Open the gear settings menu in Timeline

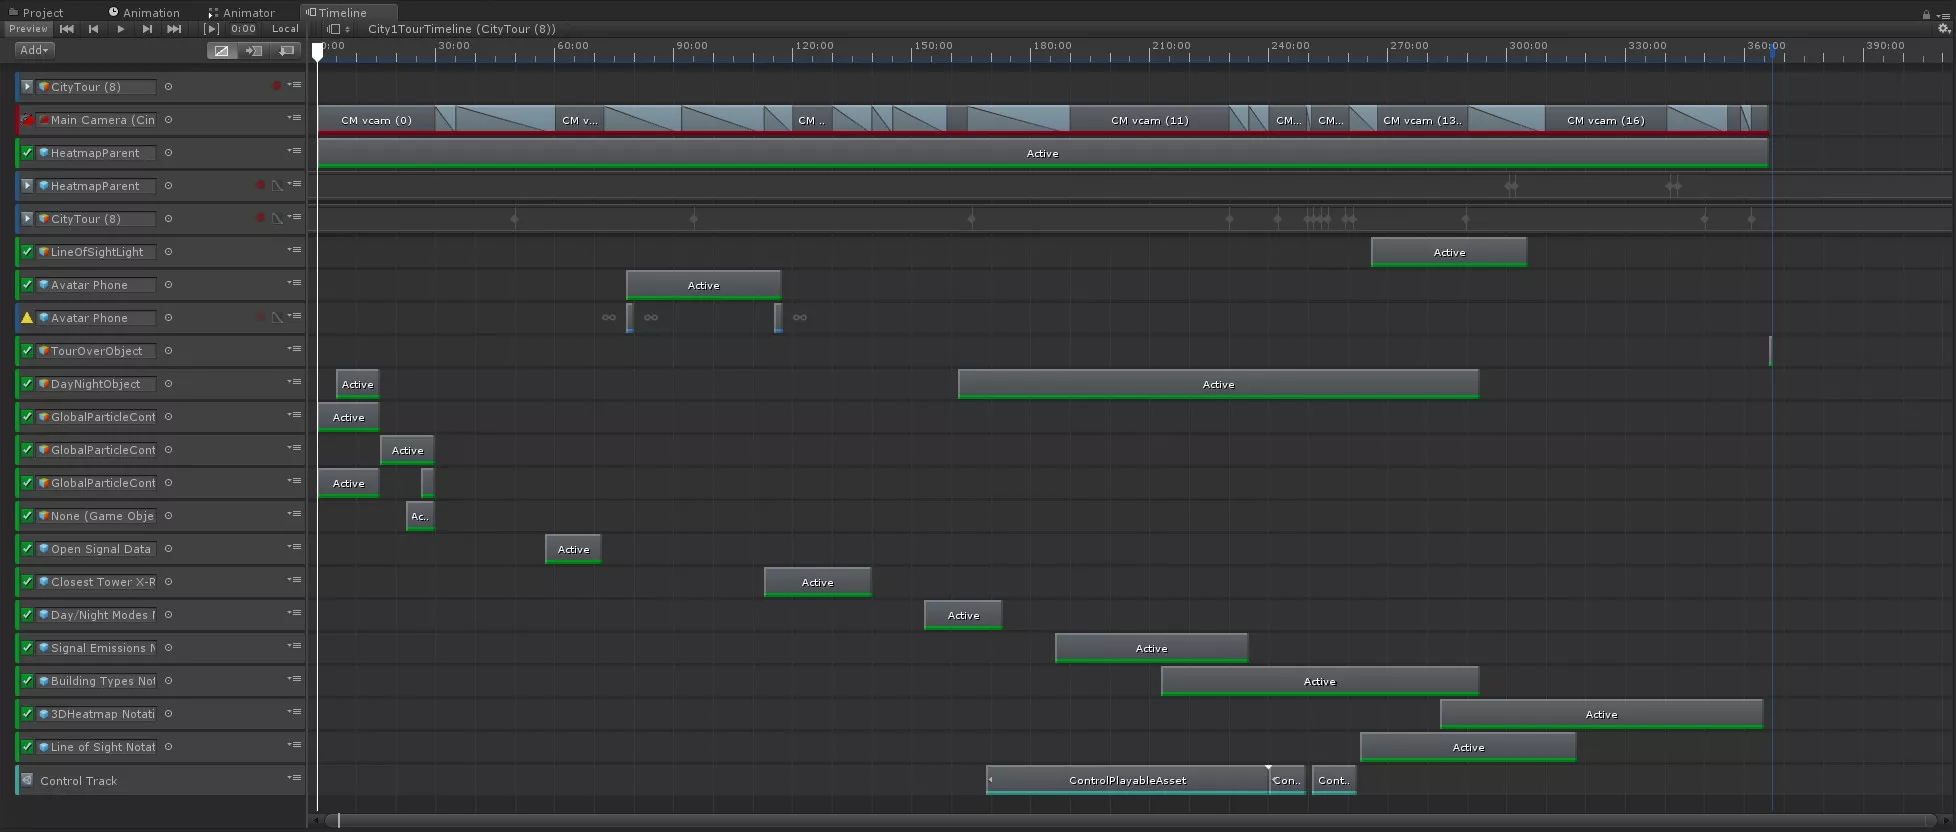click(x=1943, y=29)
